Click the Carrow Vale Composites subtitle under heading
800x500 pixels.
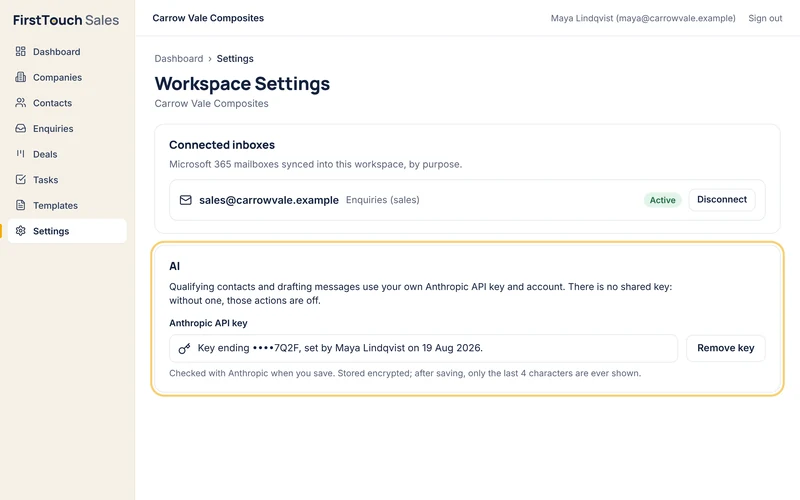[x=211, y=104]
